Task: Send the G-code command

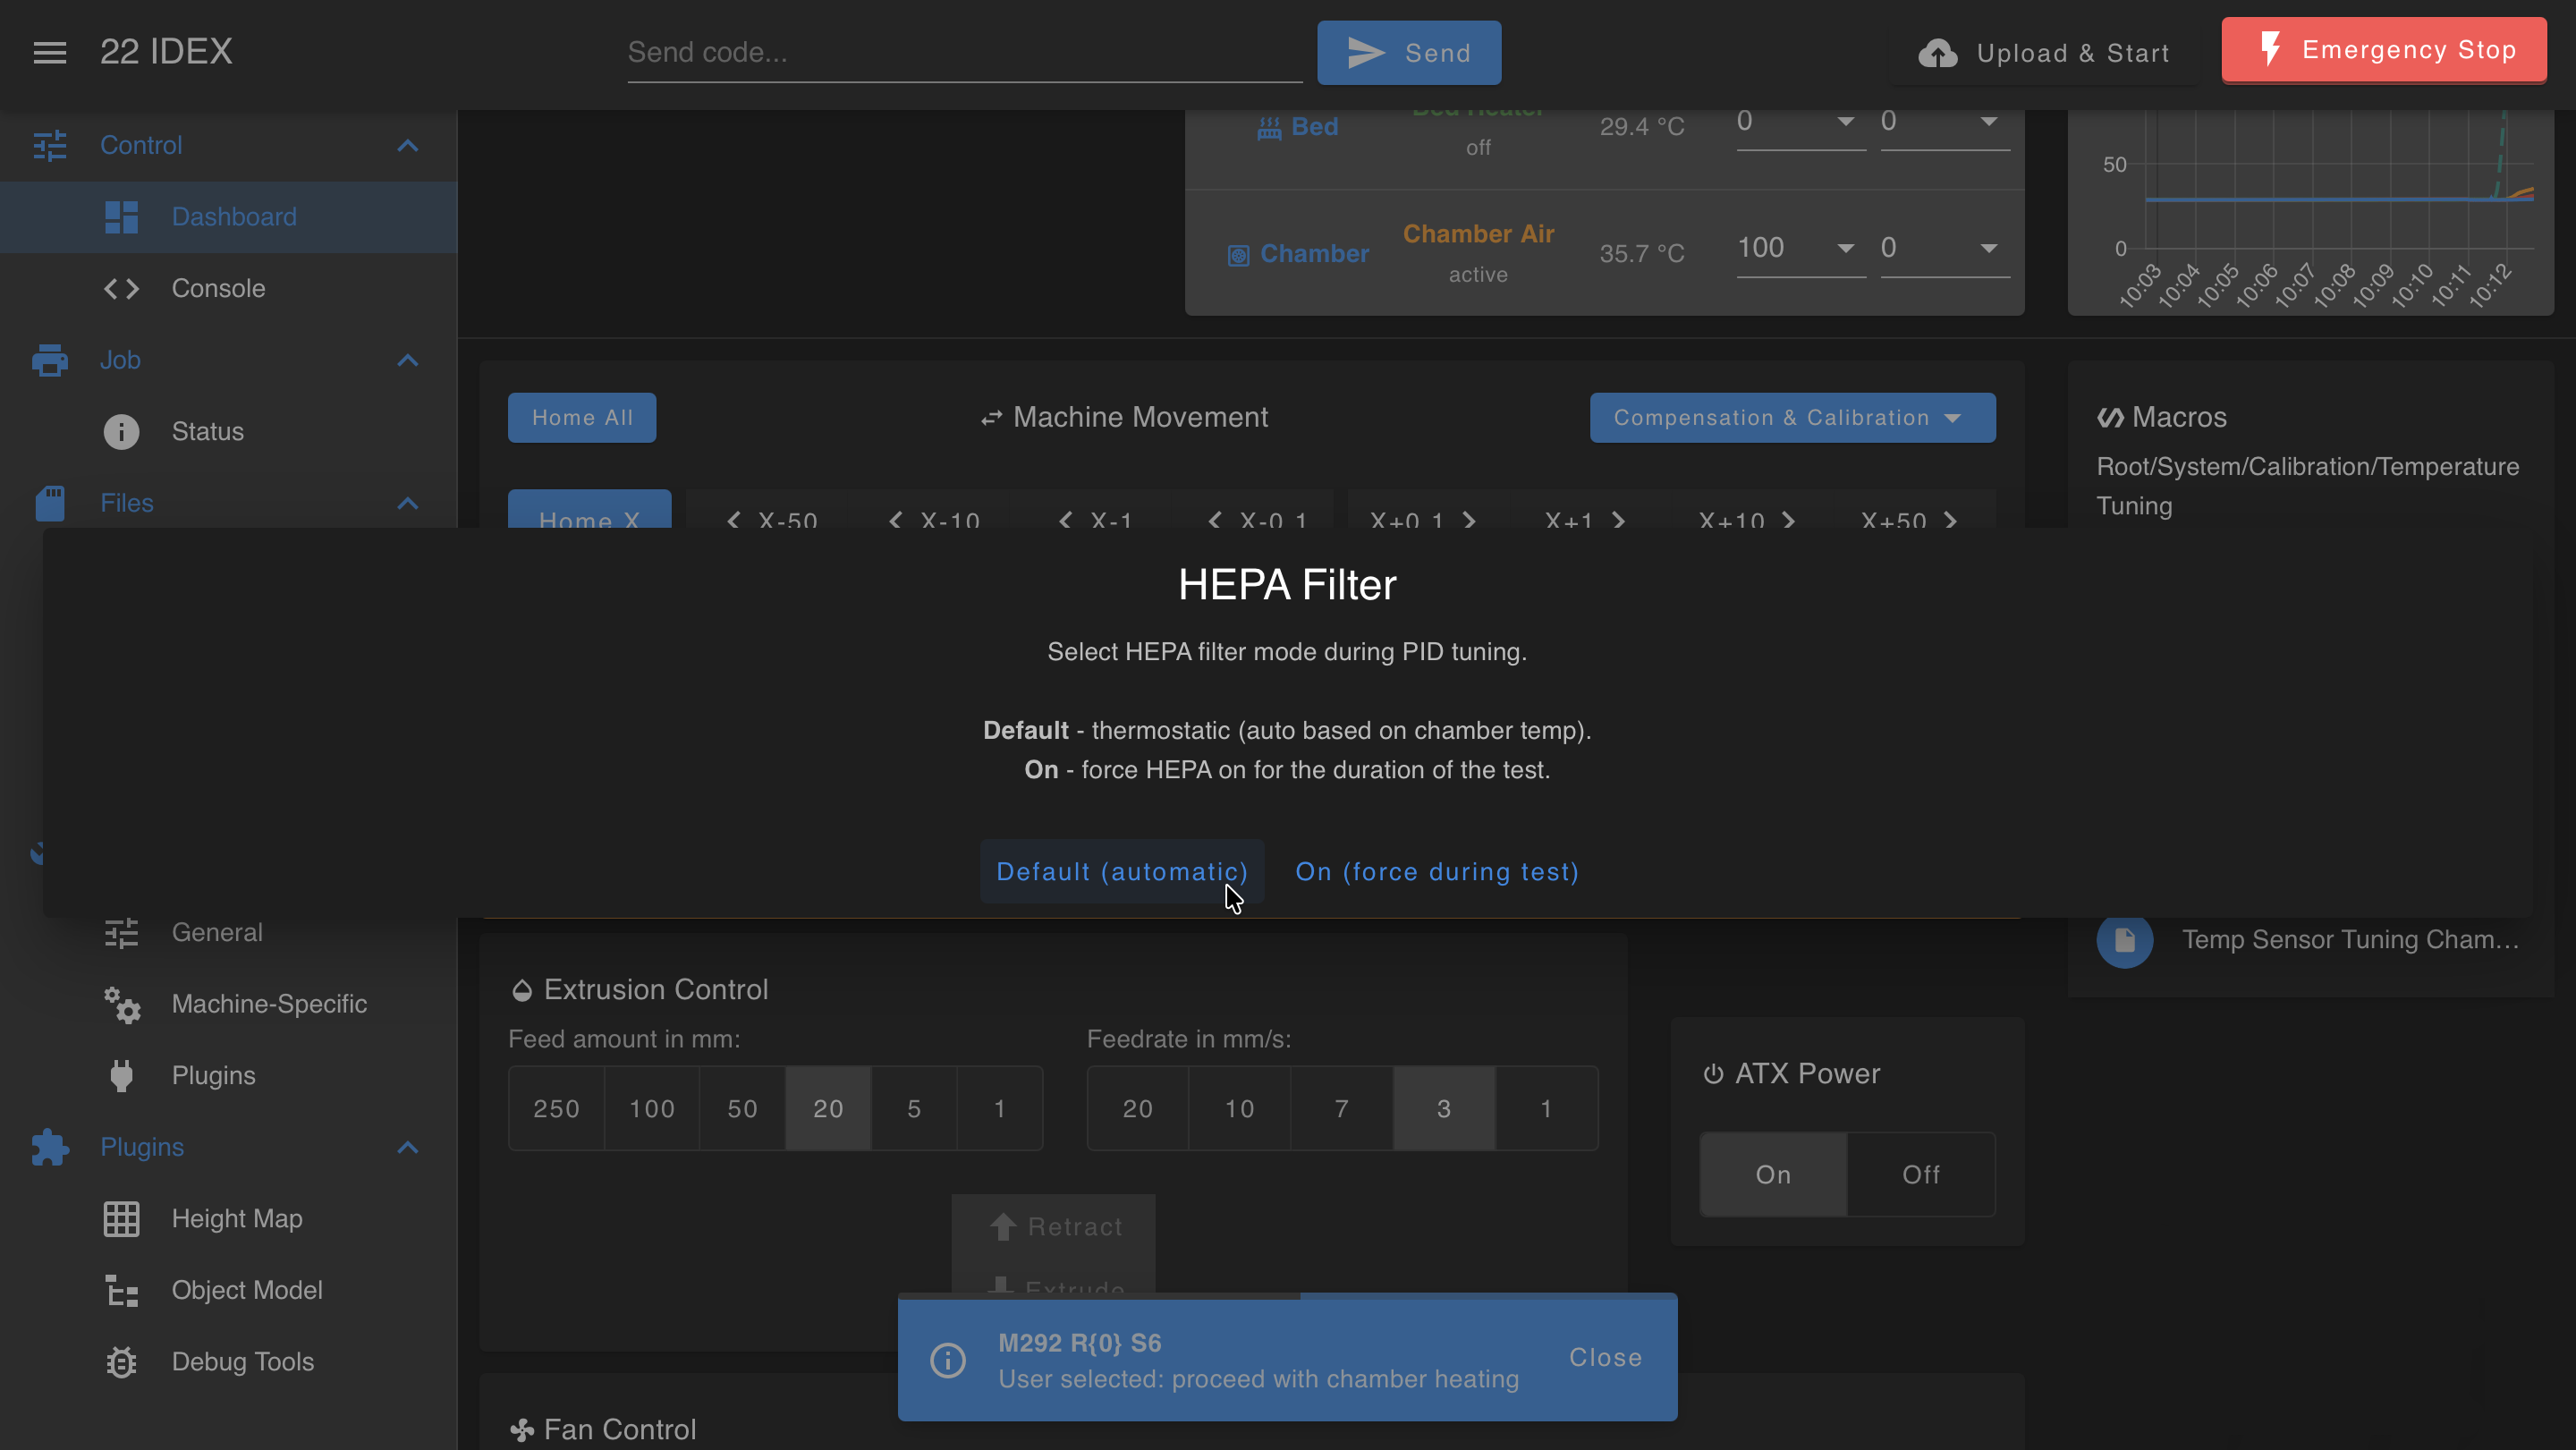Action: 1408,53
